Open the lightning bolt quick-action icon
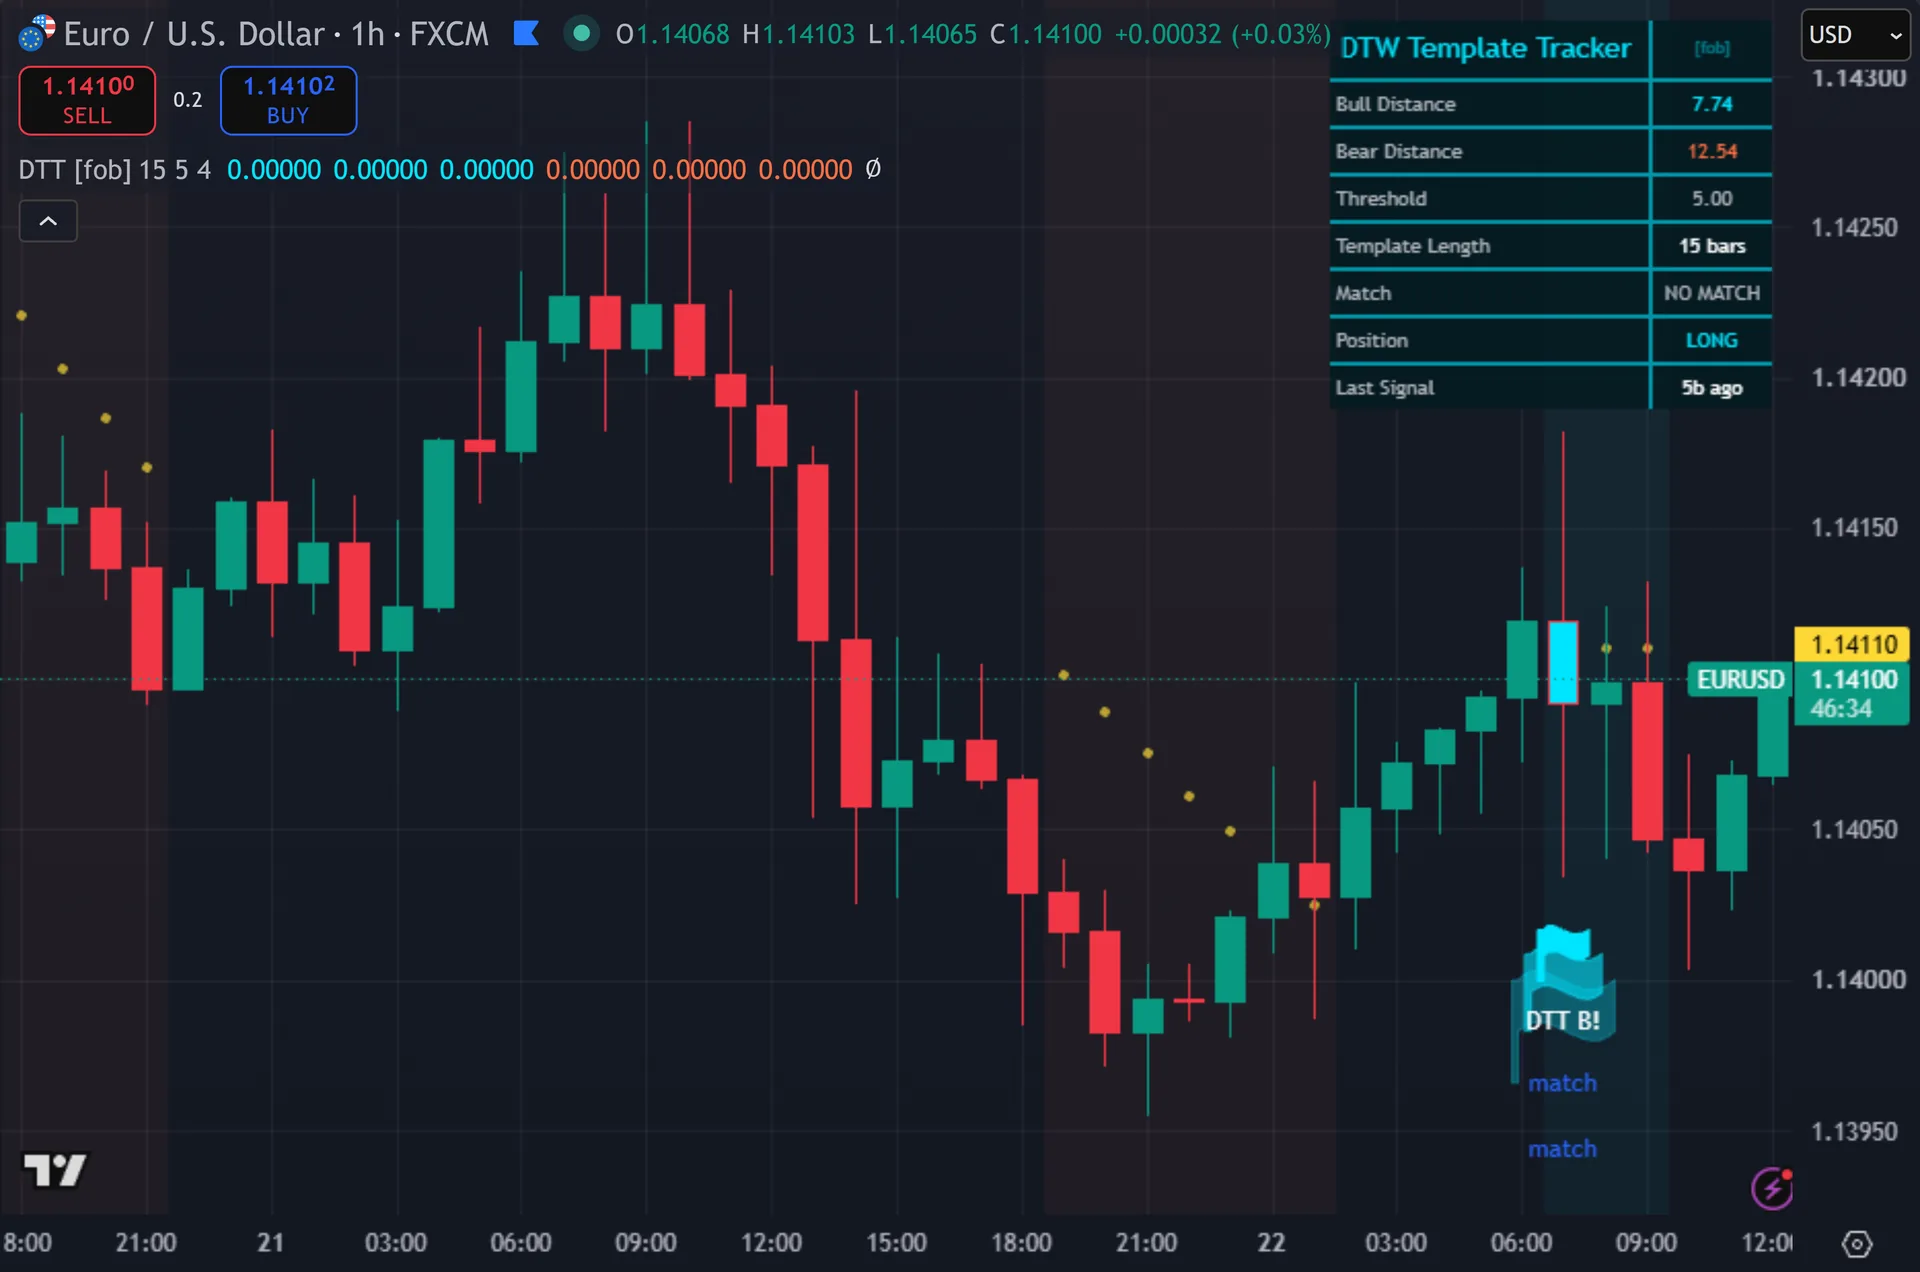1920x1272 pixels. 1772,1188
